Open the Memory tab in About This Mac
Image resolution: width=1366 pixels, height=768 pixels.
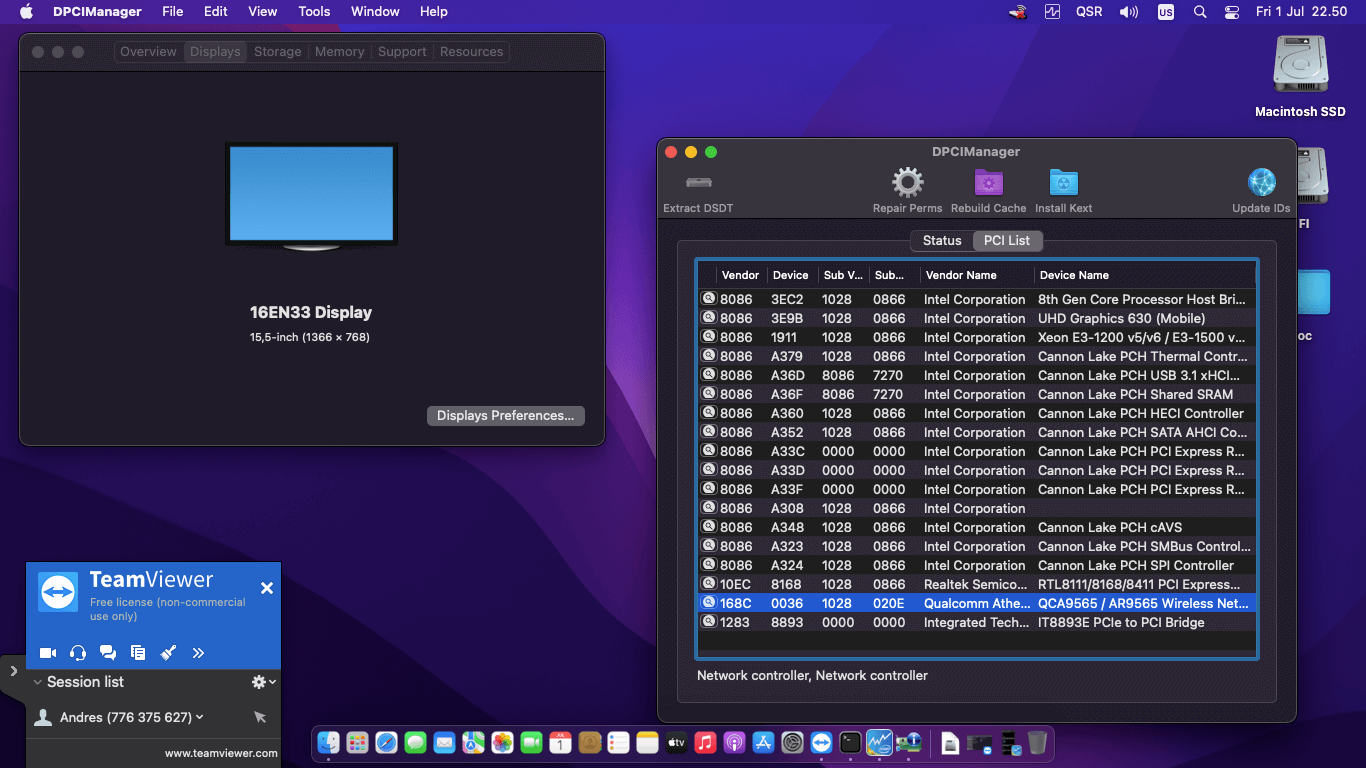[339, 52]
